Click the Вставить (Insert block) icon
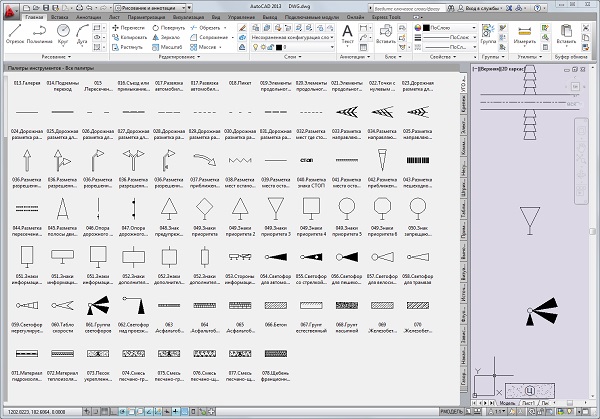Image resolution: width=600 pixels, height=419 pixels. (387, 33)
